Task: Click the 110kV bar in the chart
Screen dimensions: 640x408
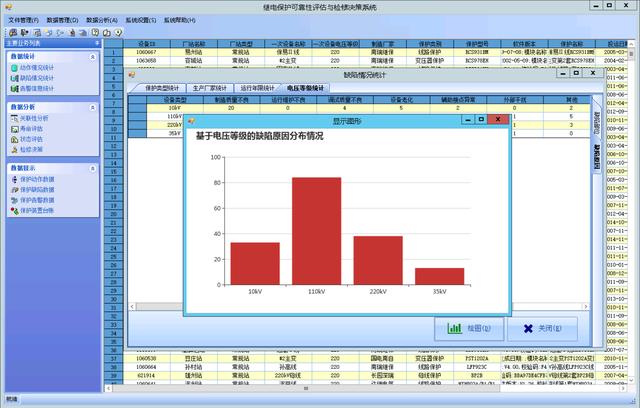Action: pyautogui.click(x=316, y=231)
